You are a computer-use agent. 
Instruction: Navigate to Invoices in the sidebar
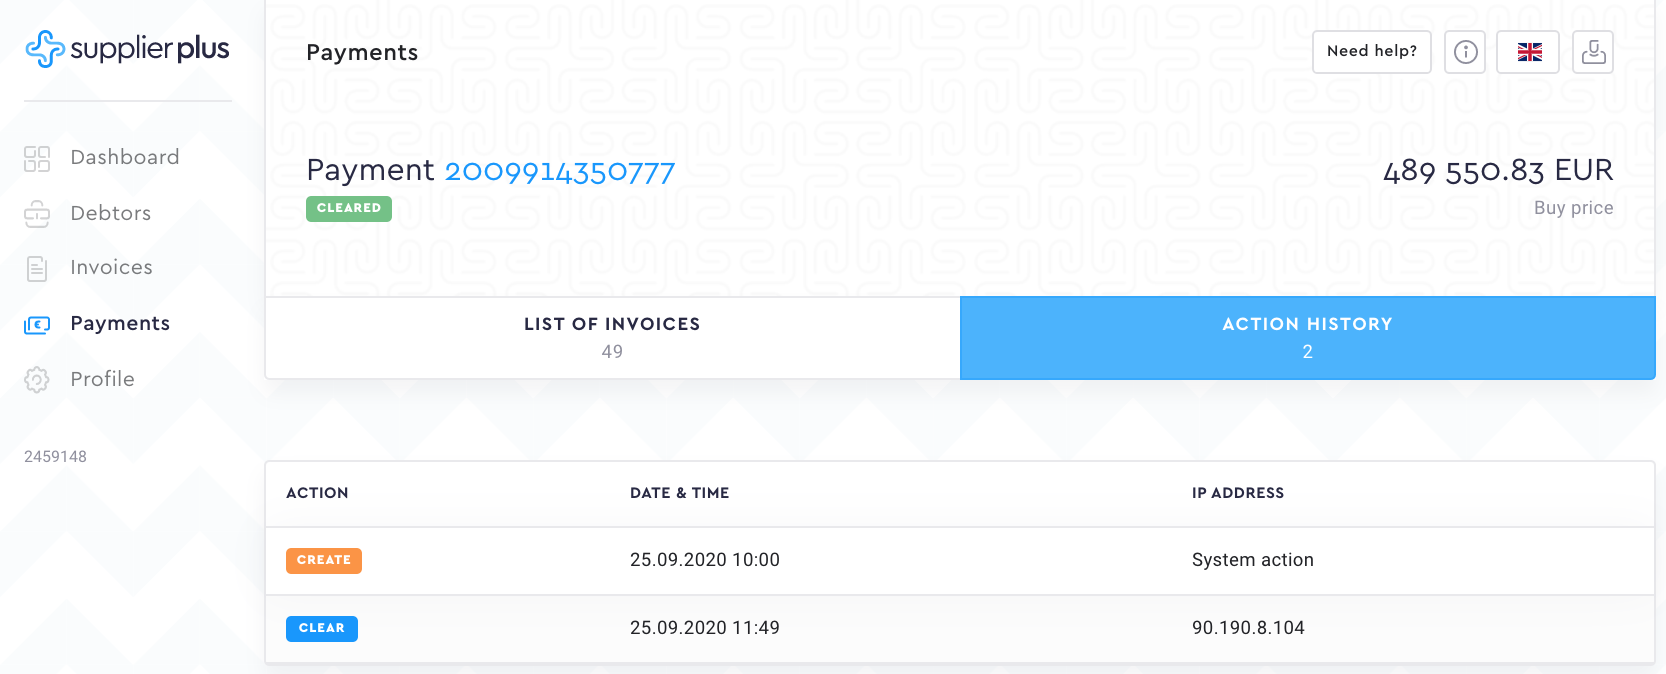[x=112, y=267]
